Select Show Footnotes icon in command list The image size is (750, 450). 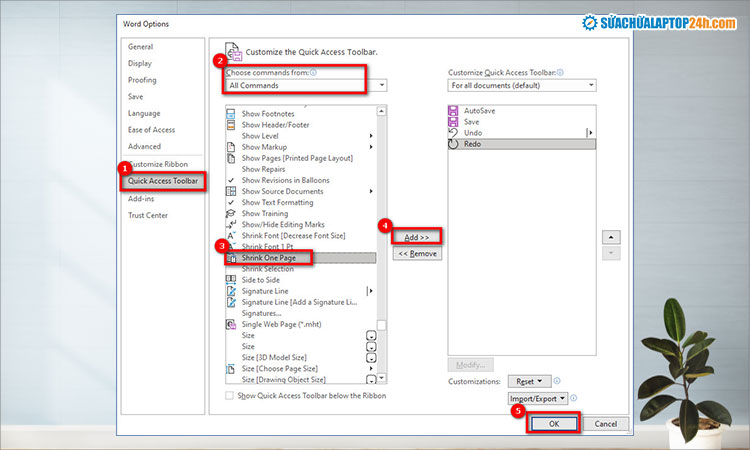coord(231,114)
